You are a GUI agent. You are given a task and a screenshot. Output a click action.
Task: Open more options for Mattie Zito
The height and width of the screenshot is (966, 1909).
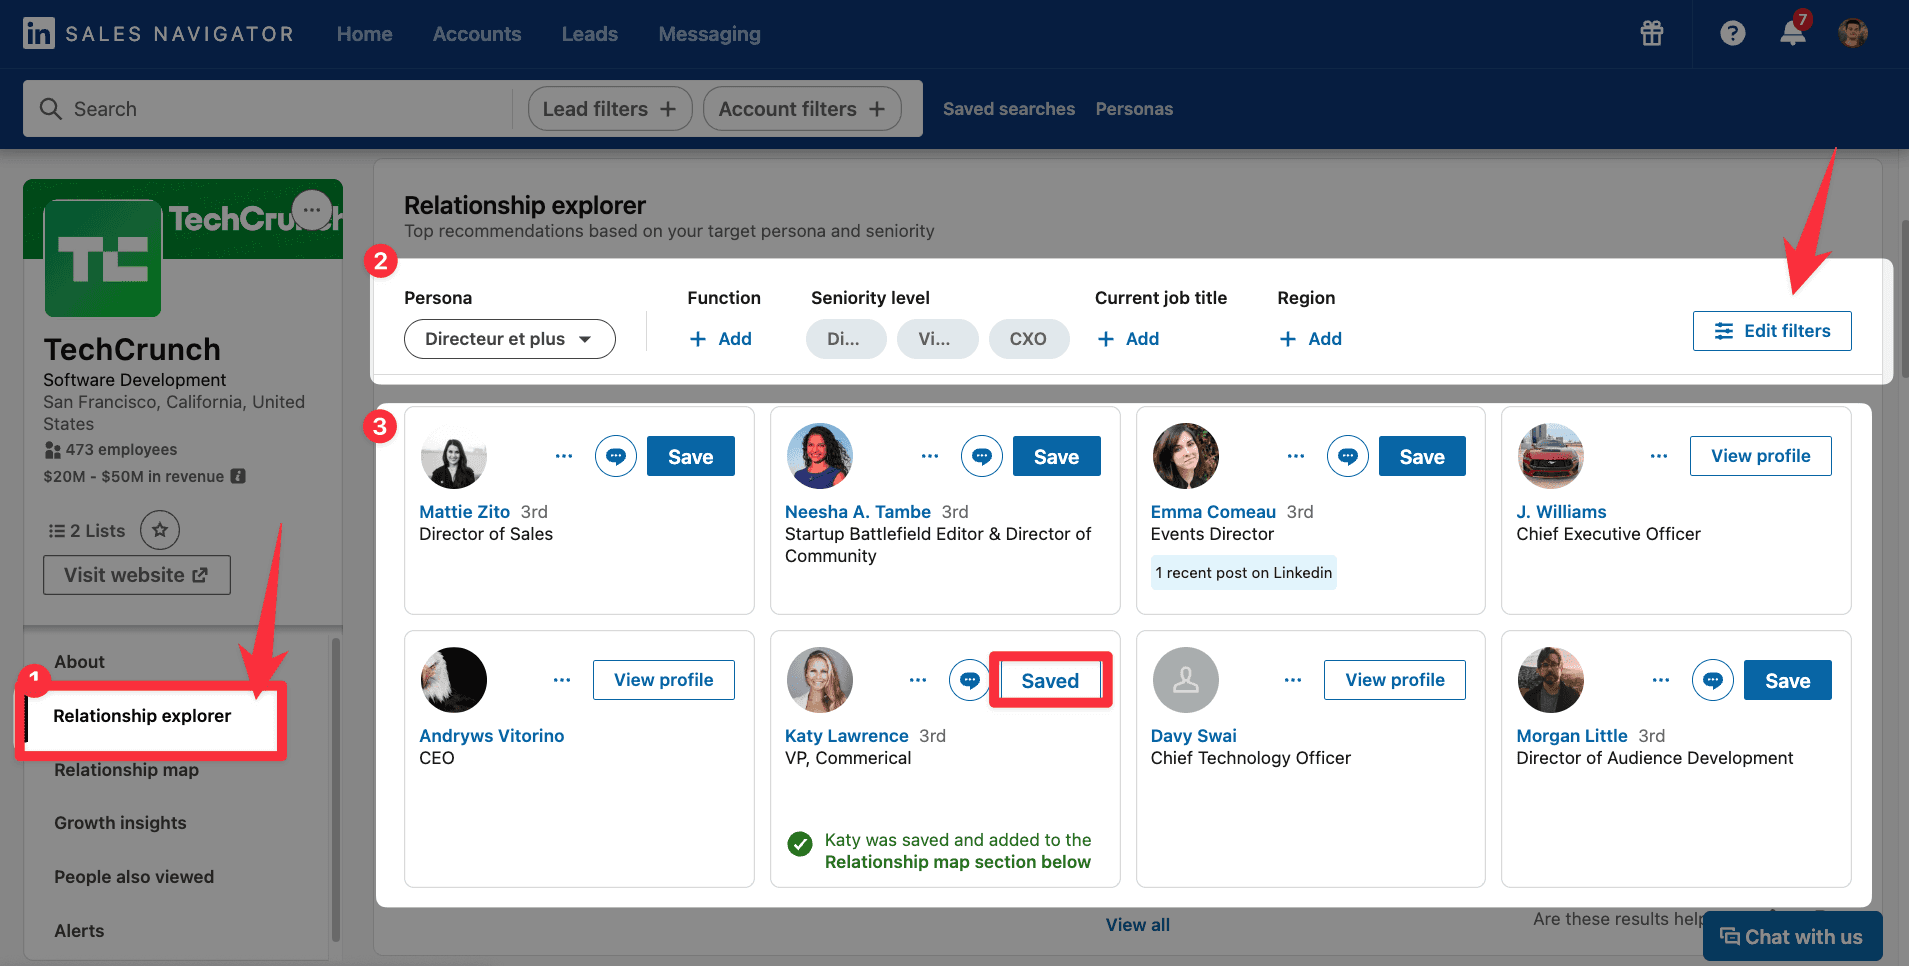click(x=564, y=456)
